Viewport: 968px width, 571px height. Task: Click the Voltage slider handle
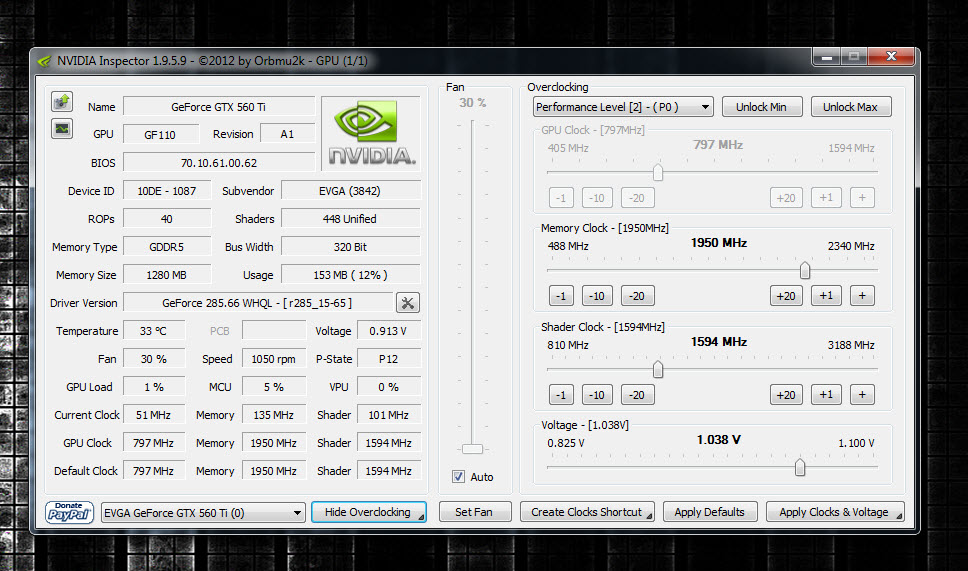click(800, 467)
